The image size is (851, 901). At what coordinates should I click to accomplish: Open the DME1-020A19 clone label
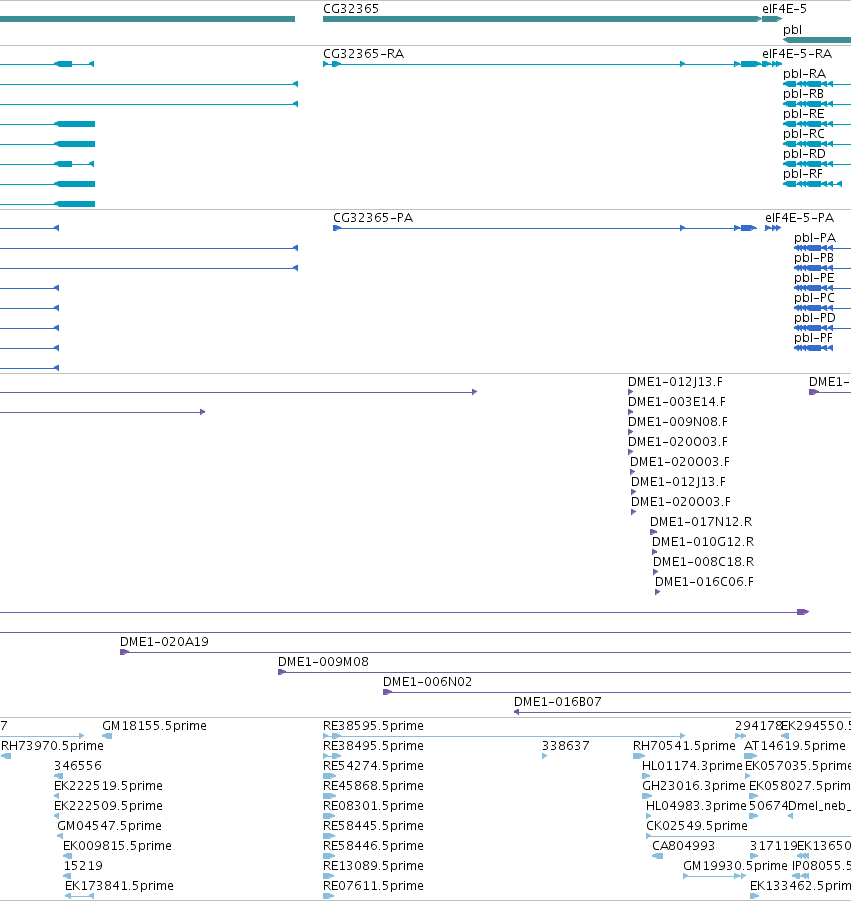pos(164,642)
